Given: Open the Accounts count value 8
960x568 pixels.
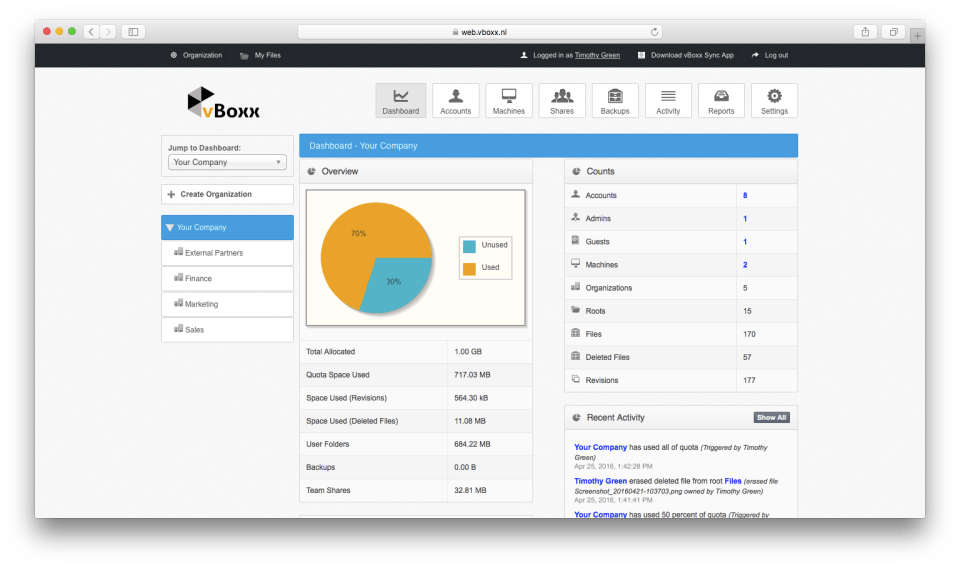Looking at the screenshot, I should 745,195.
